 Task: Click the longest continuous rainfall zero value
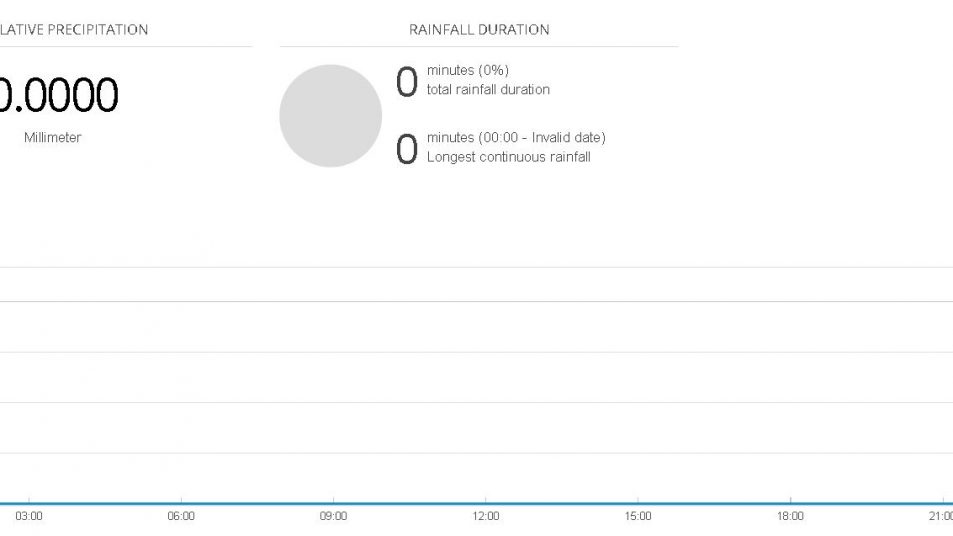406,149
